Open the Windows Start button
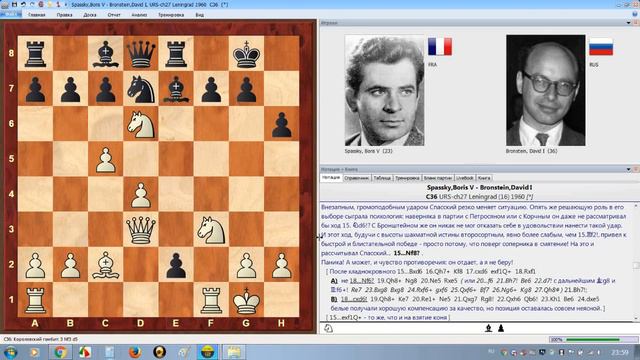The width and height of the screenshot is (640, 360). [x=10, y=352]
